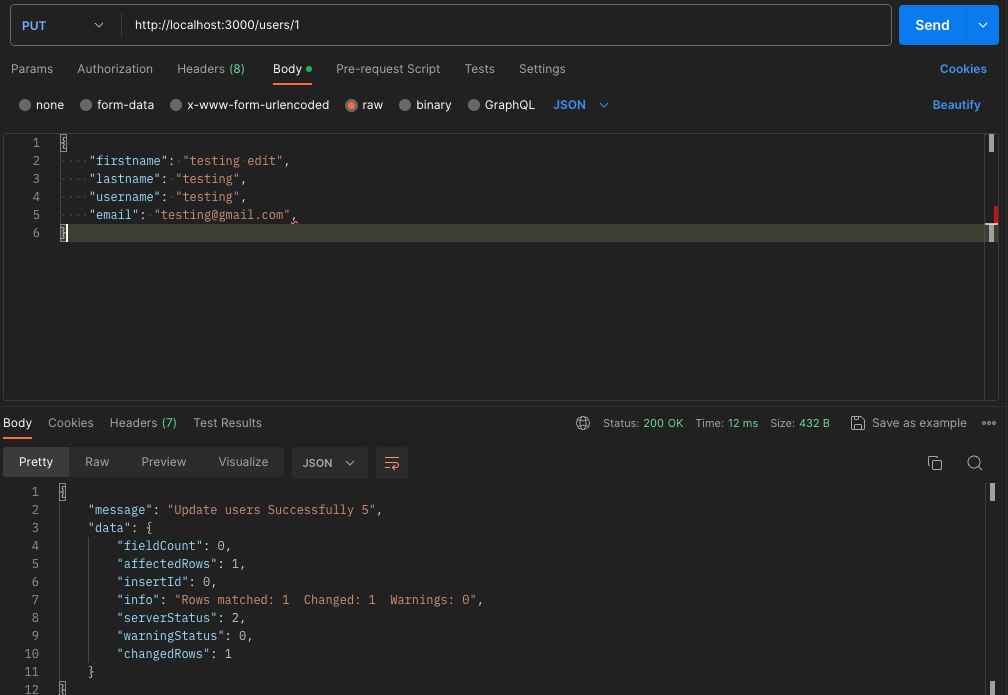Viewport: 1008px width, 695px height.
Task: Click the "serverStatus" line in response
Action: click(x=181, y=618)
